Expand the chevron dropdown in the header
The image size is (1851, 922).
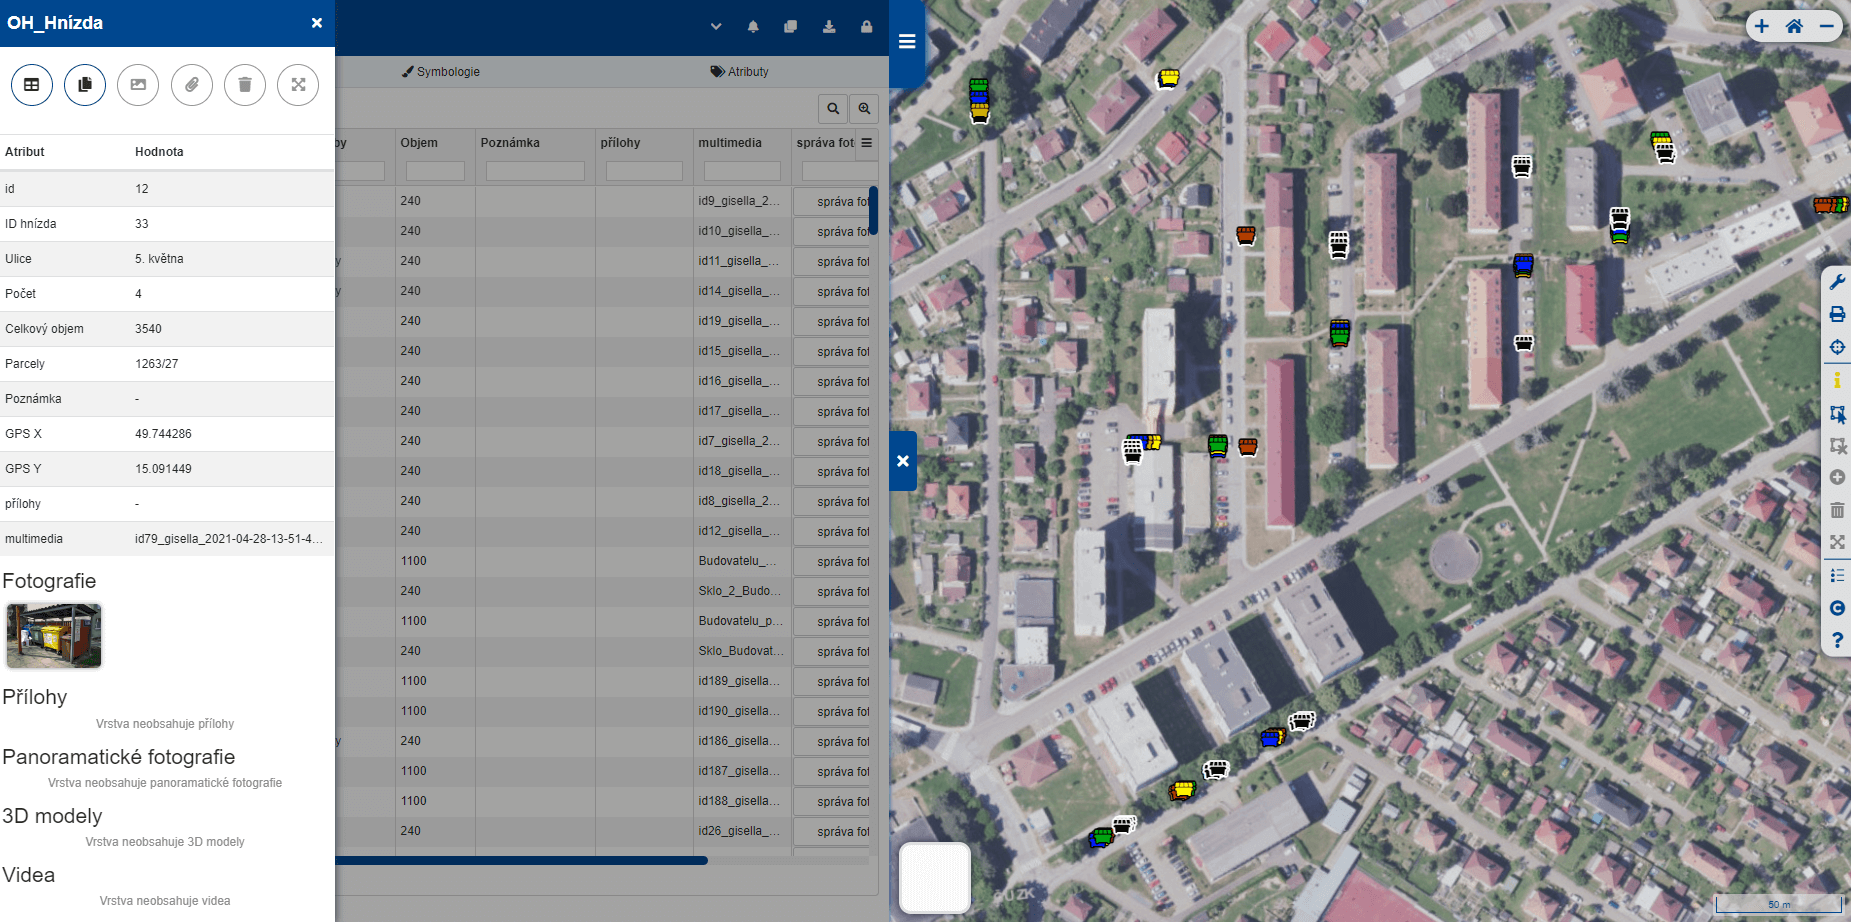pyautogui.click(x=716, y=27)
